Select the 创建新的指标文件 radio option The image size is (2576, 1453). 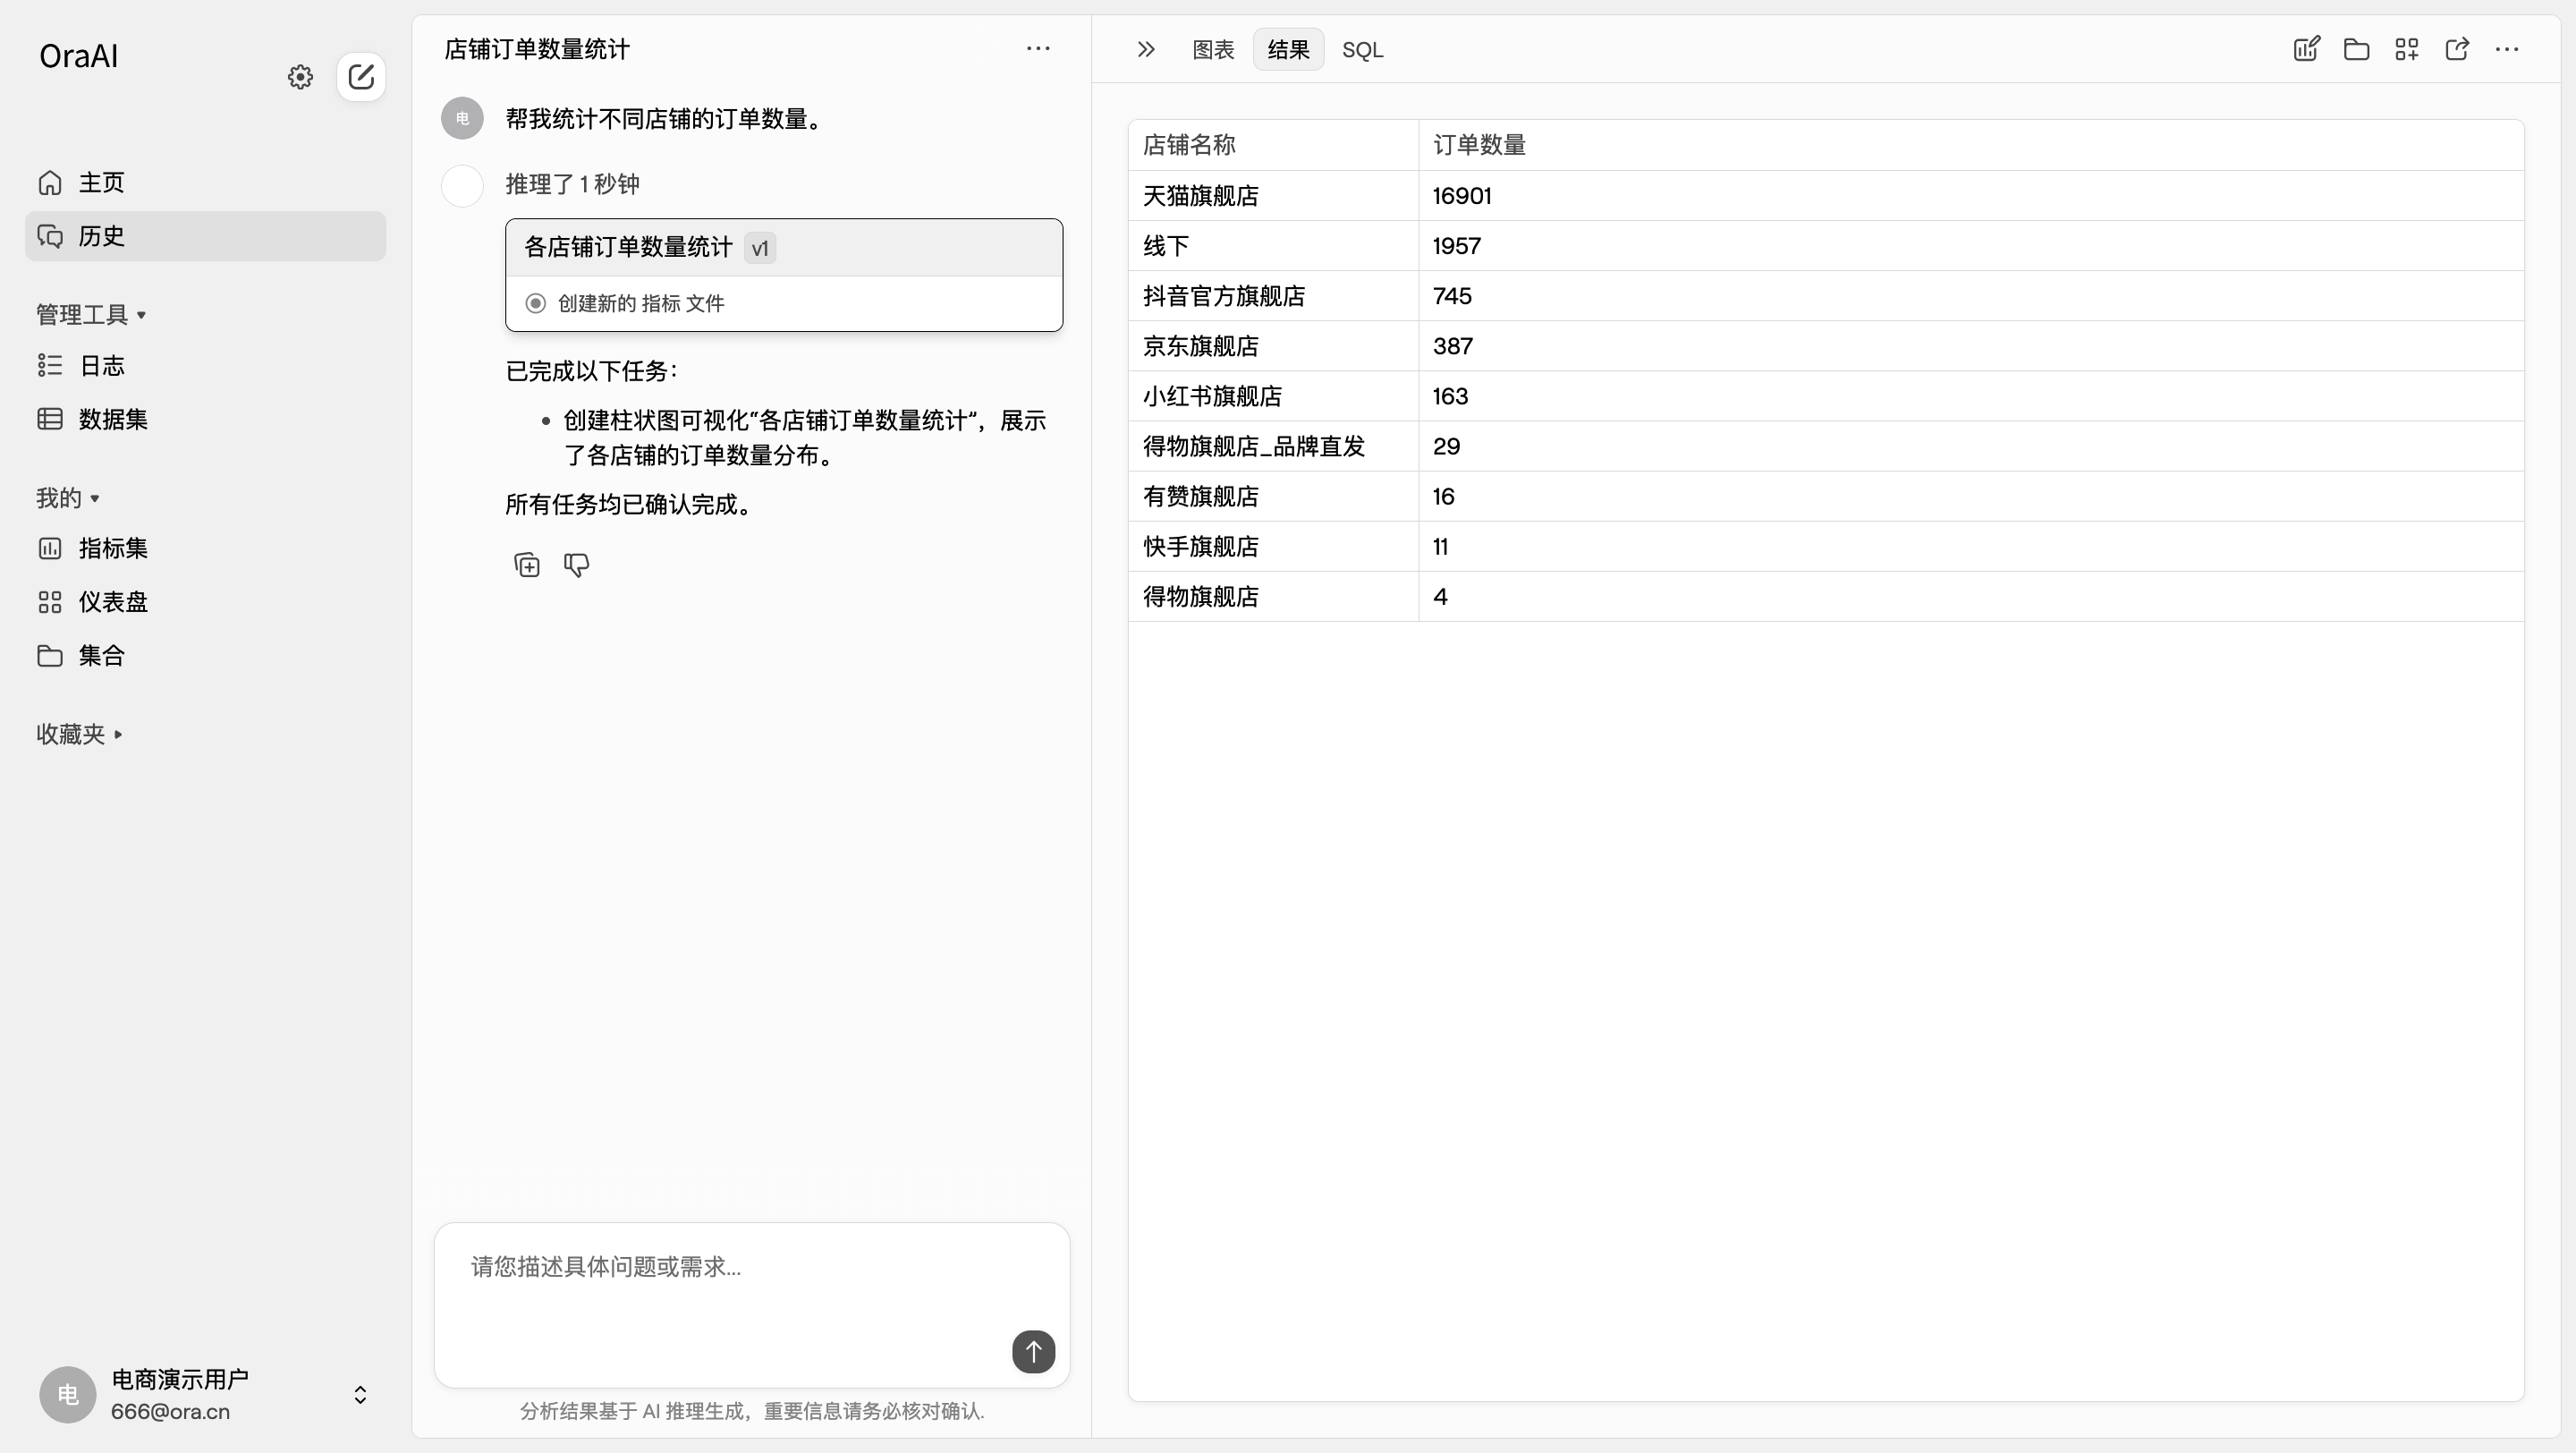pos(535,302)
